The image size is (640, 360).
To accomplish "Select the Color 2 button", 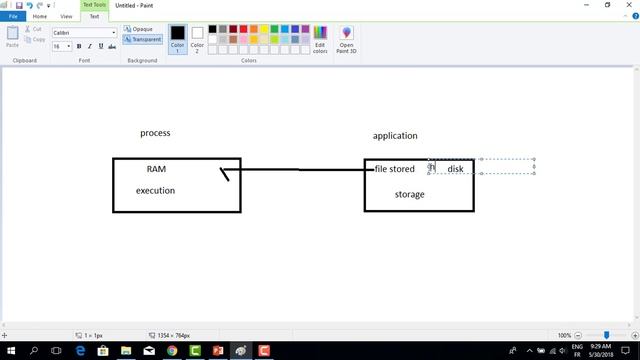I will 197,39.
